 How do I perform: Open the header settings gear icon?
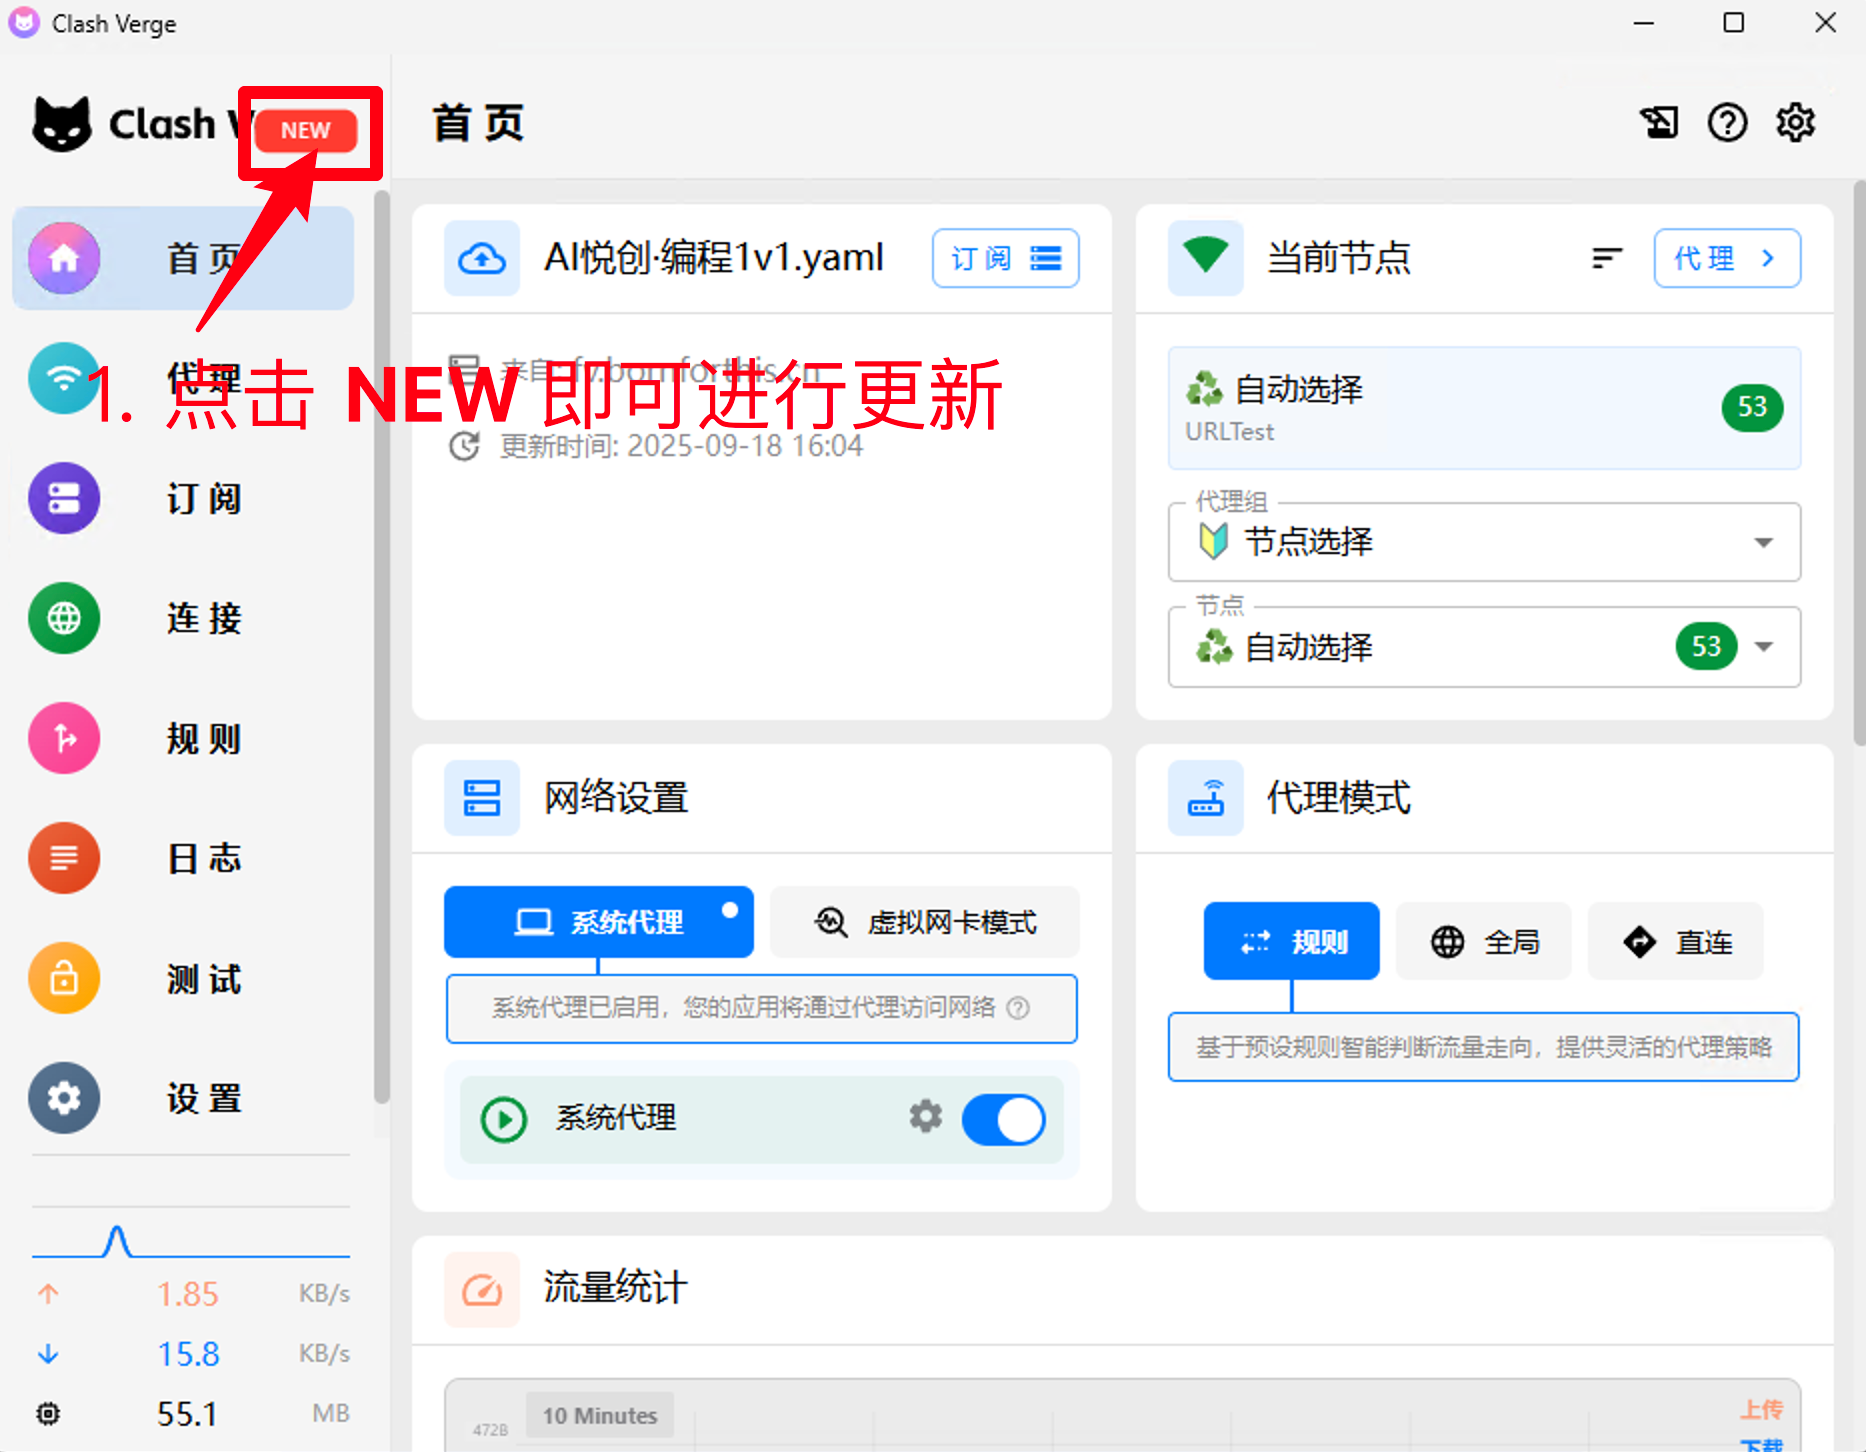(x=1796, y=123)
